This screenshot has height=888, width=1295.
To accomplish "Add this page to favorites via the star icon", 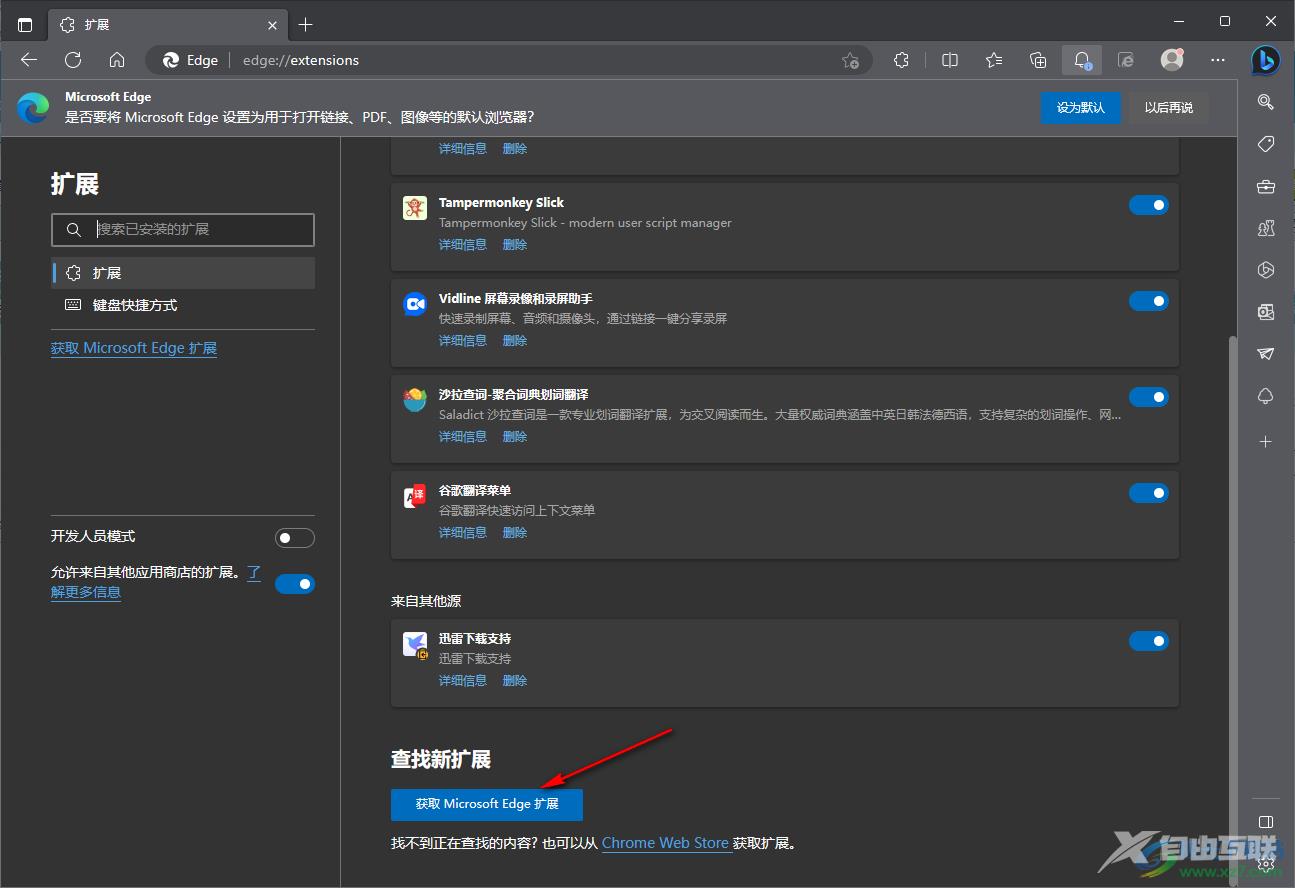I will 850,60.
